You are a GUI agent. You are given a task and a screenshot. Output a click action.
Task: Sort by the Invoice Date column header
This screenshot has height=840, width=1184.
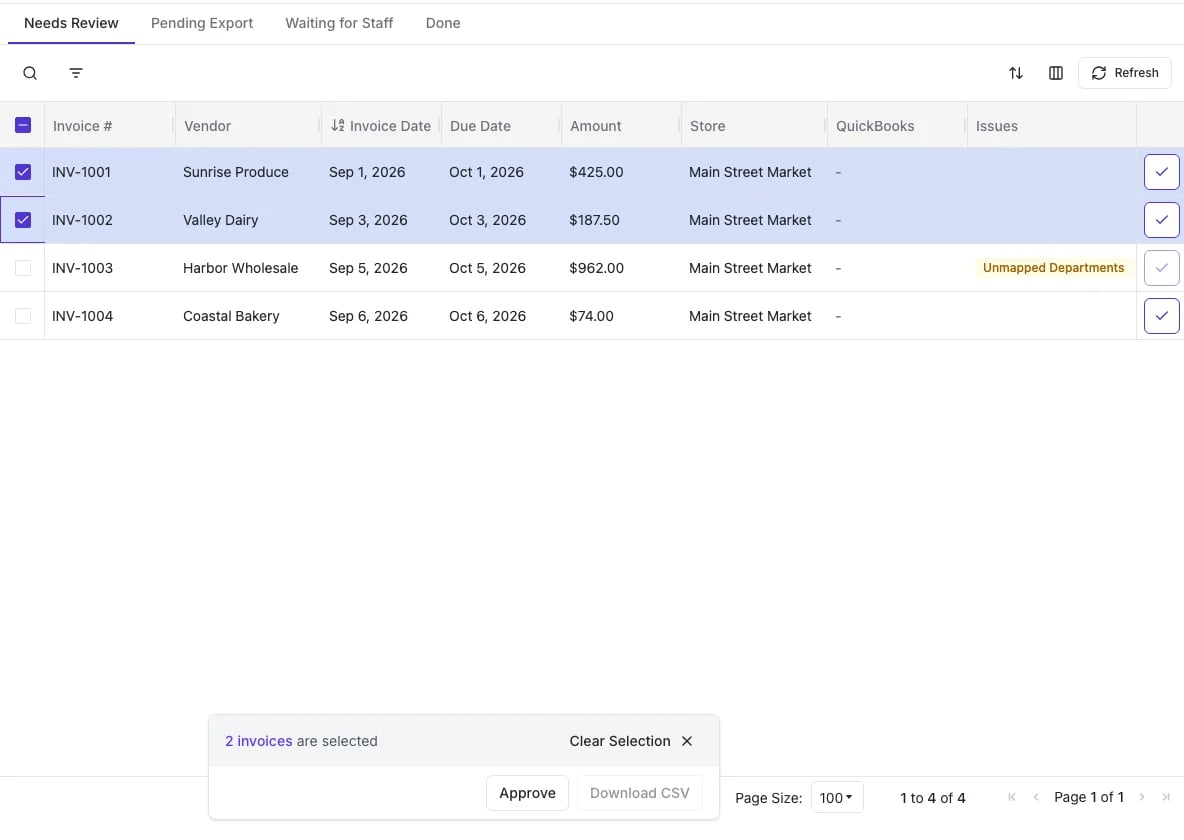coord(381,126)
